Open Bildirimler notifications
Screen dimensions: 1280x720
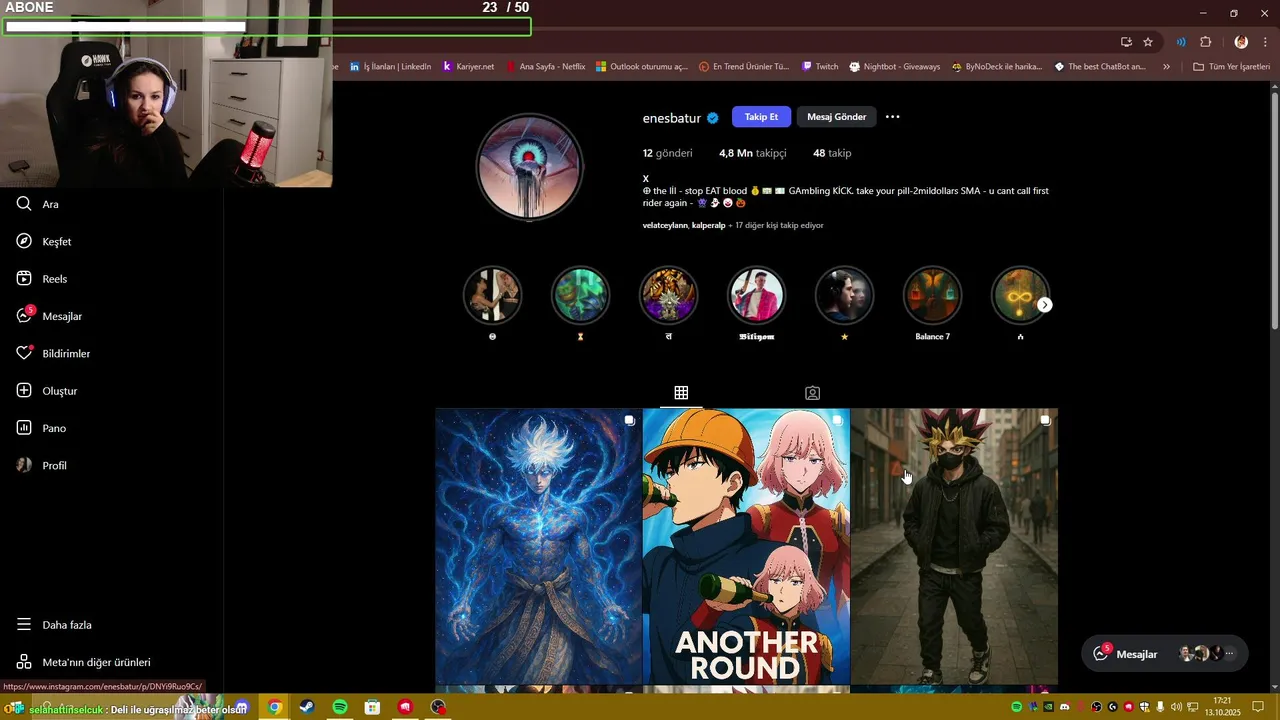[53, 353]
